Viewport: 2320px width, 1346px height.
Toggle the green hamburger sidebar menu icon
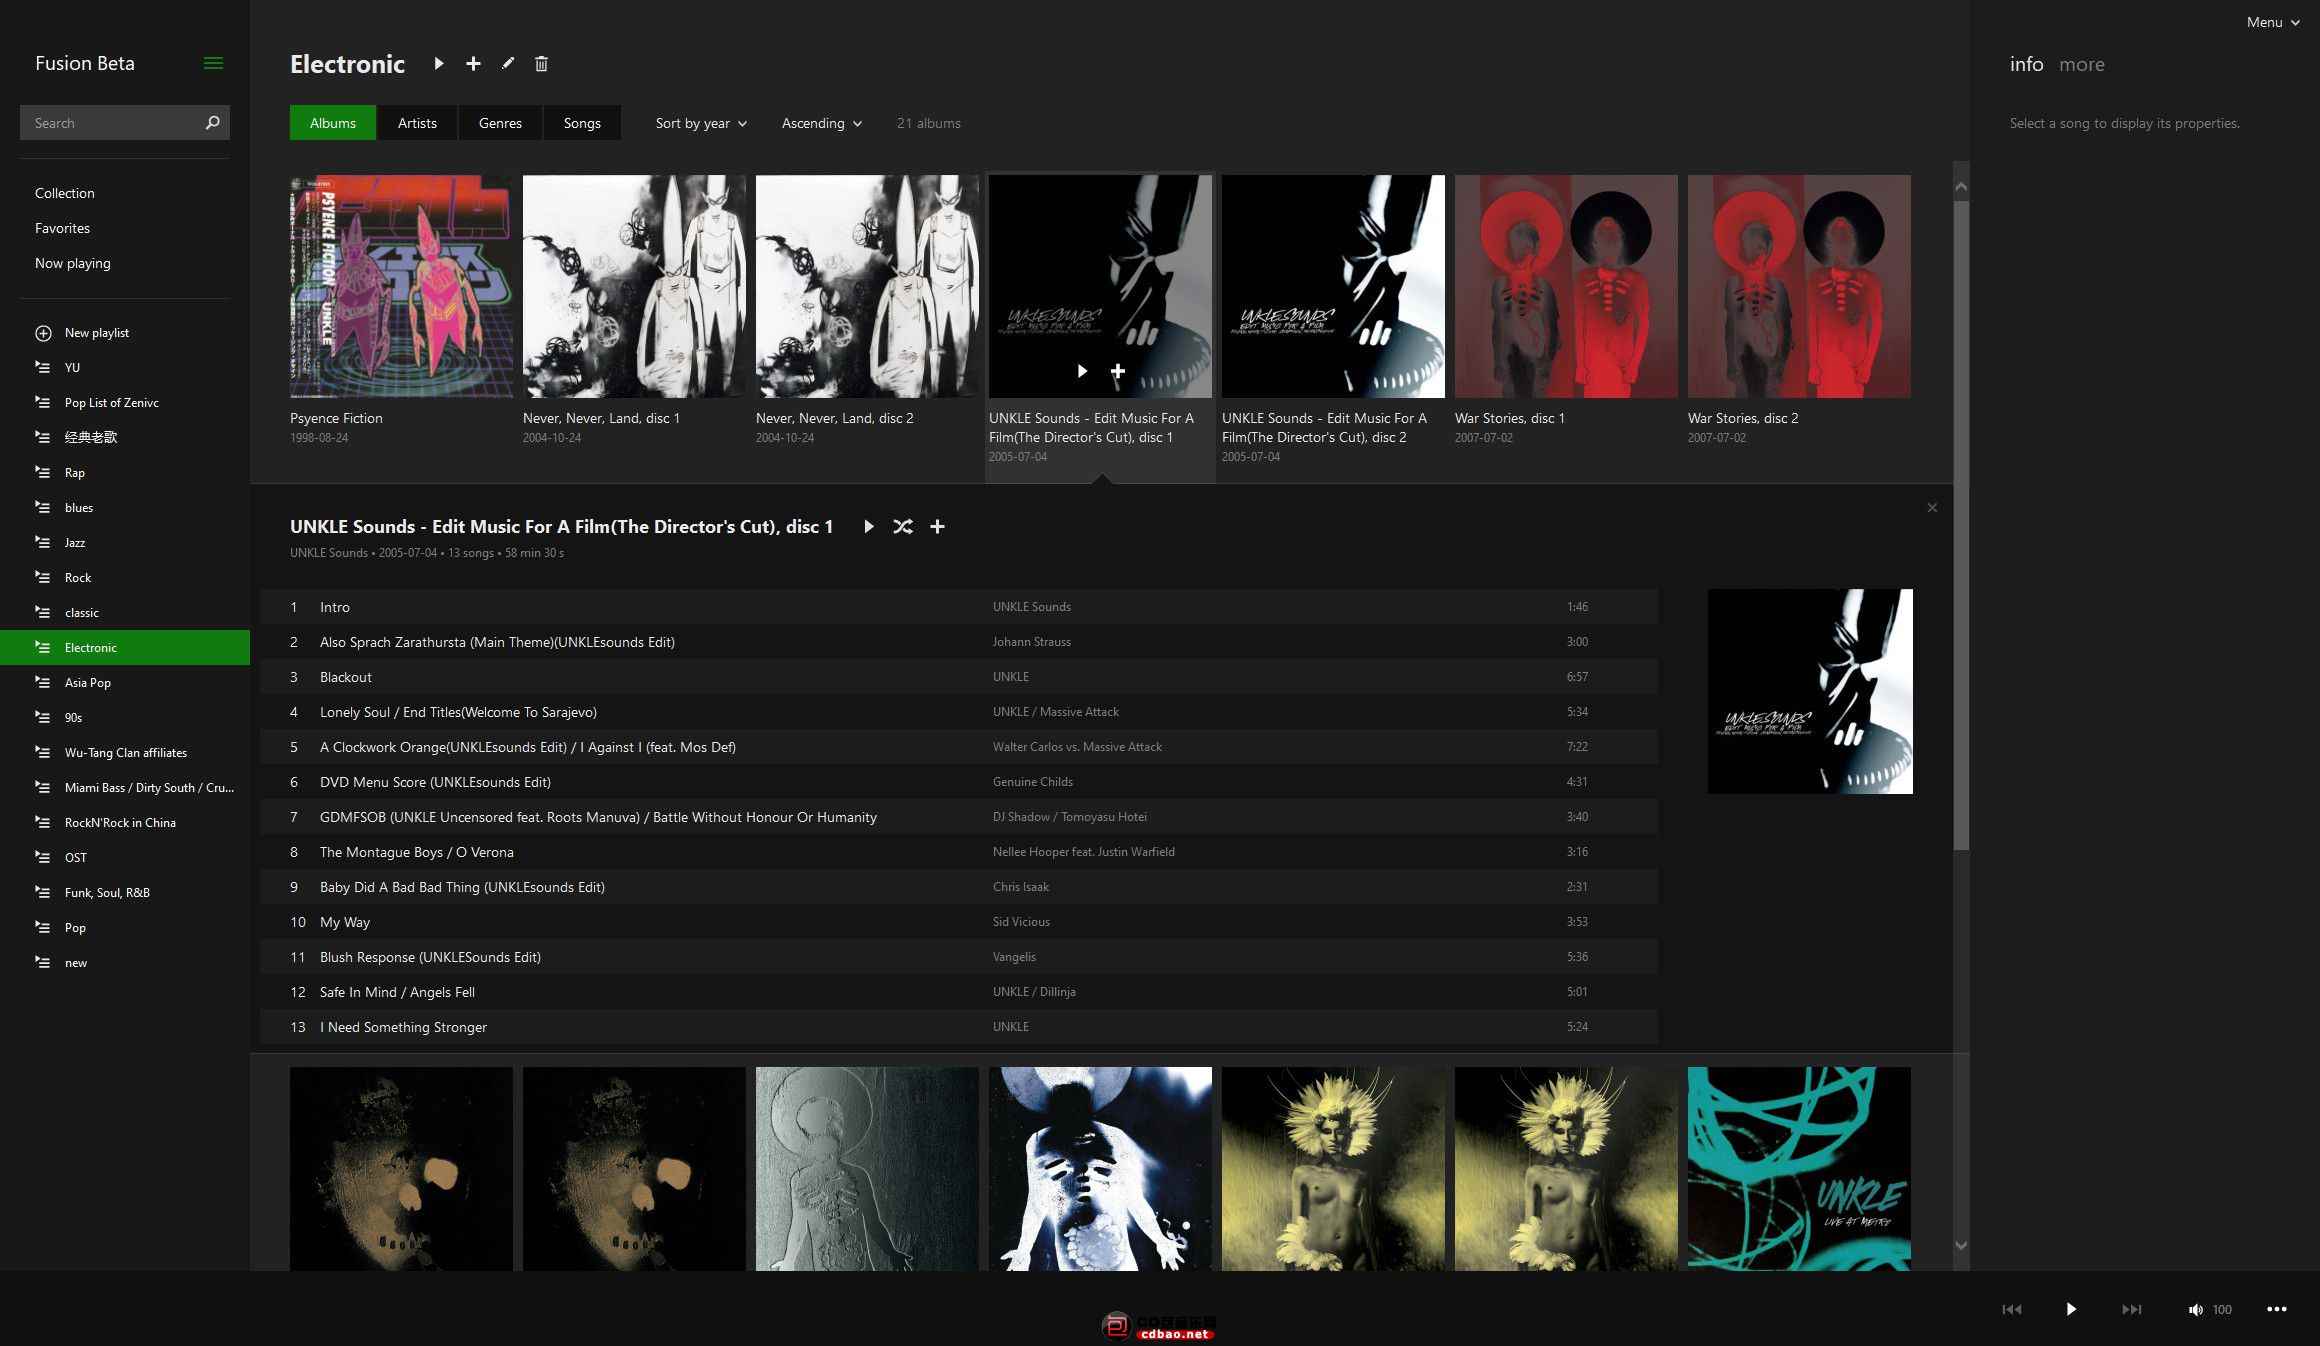tap(213, 63)
